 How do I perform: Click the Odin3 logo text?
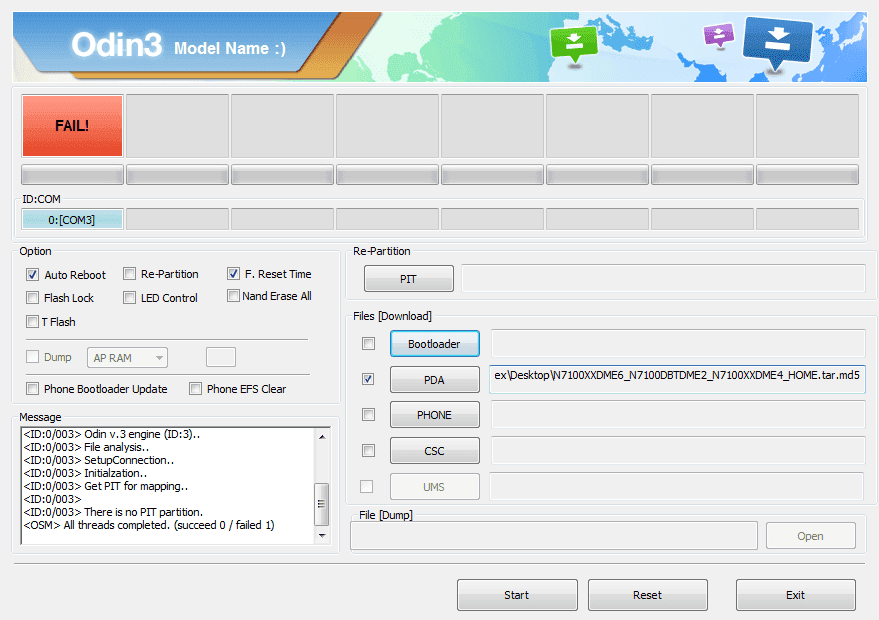pos(117,45)
